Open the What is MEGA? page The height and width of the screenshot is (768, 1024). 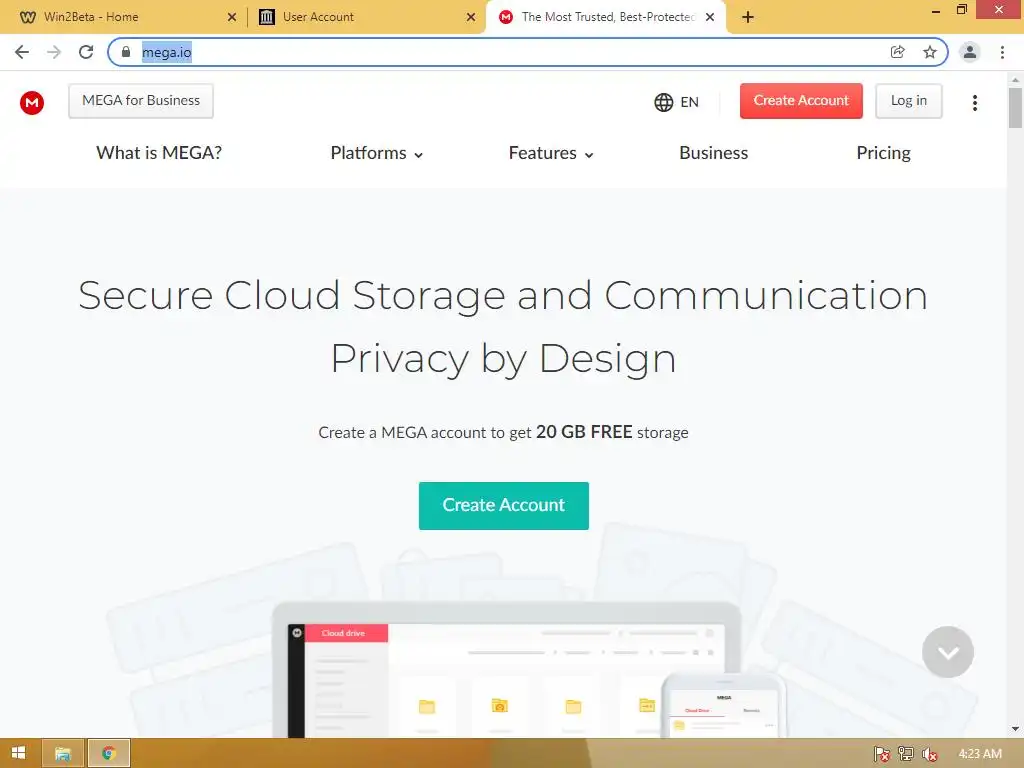coord(159,153)
